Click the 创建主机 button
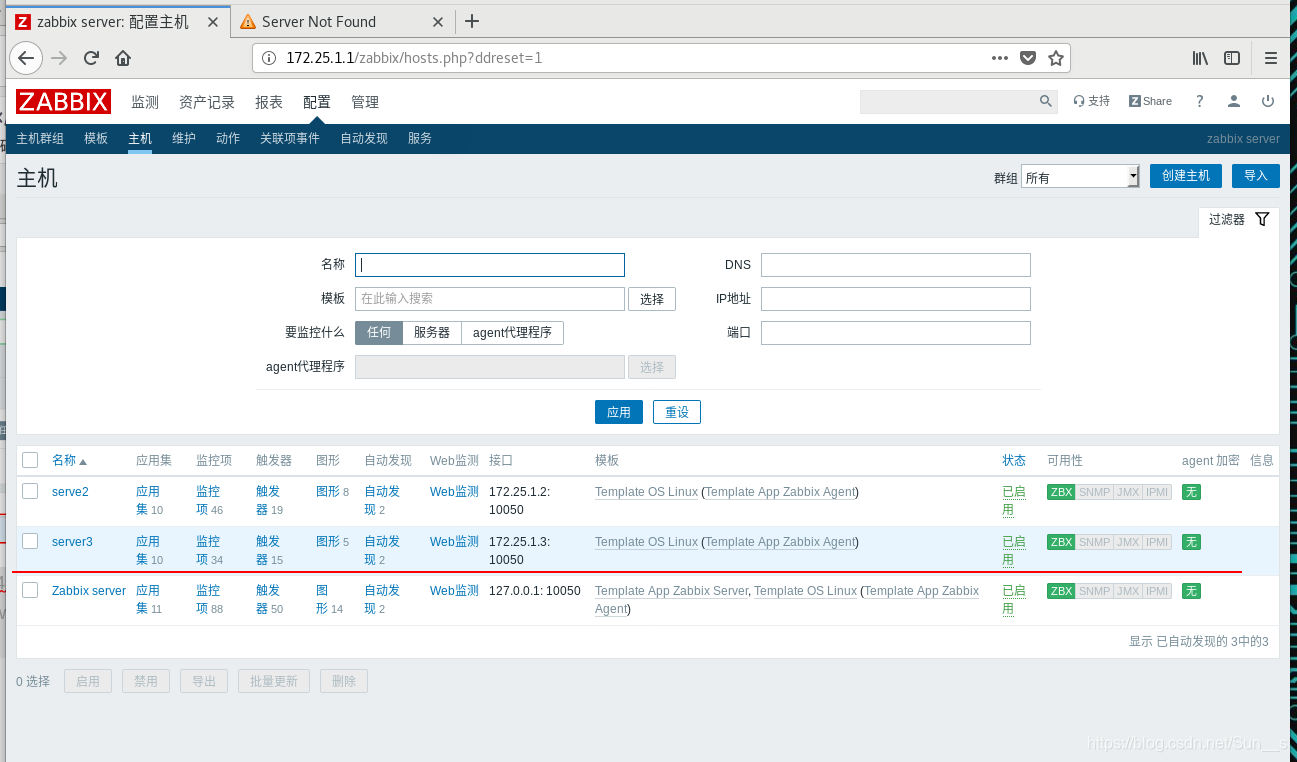This screenshot has width=1297, height=762. (x=1186, y=176)
